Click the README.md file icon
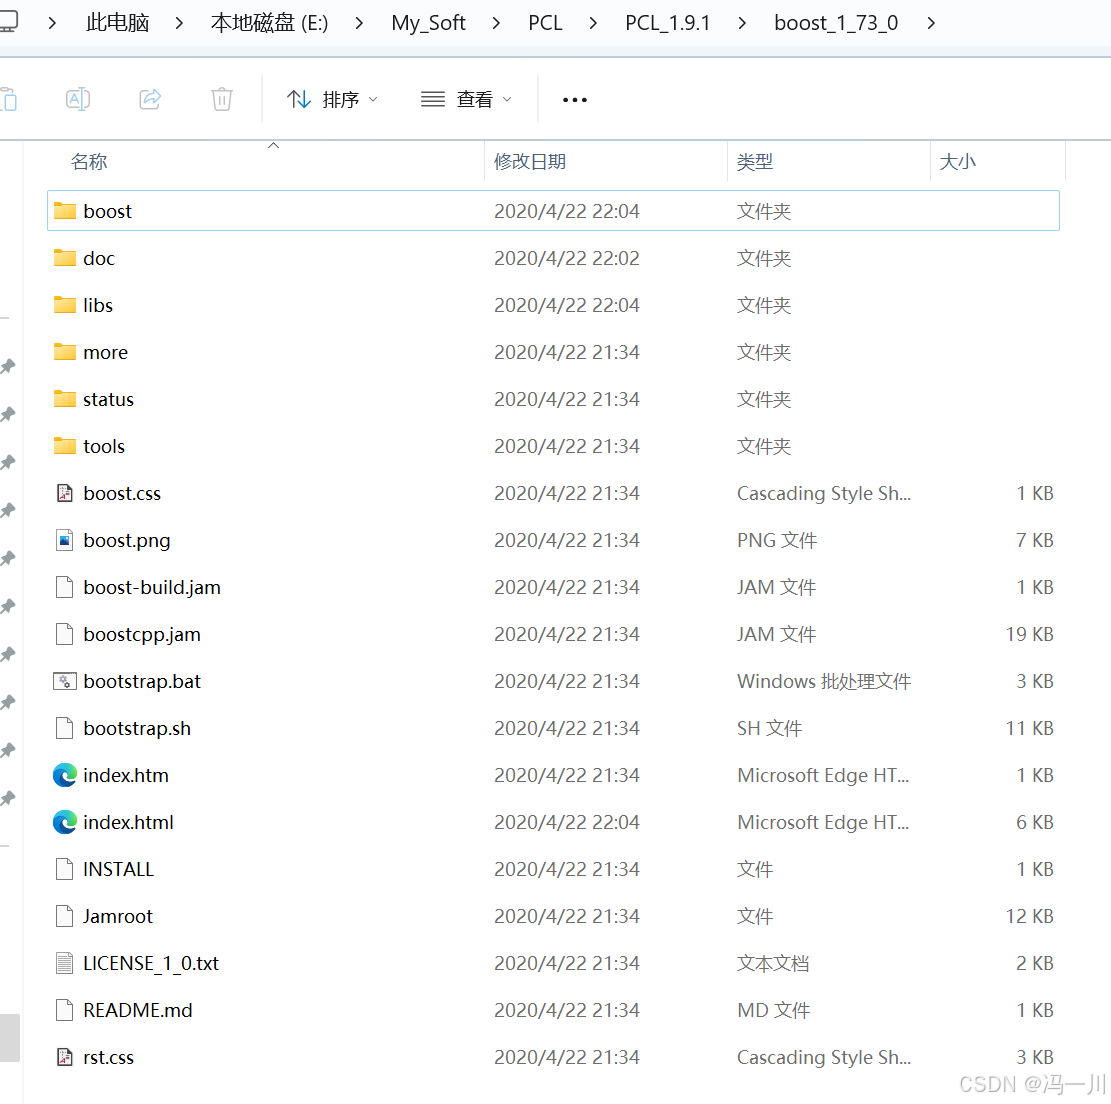Image resolution: width=1111 pixels, height=1104 pixels. click(x=64, y=1010)
